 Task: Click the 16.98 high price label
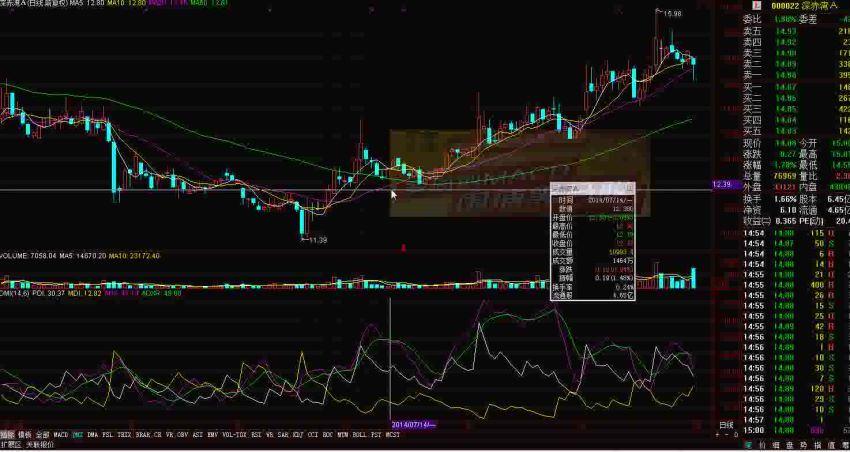(x=672, y=14)
